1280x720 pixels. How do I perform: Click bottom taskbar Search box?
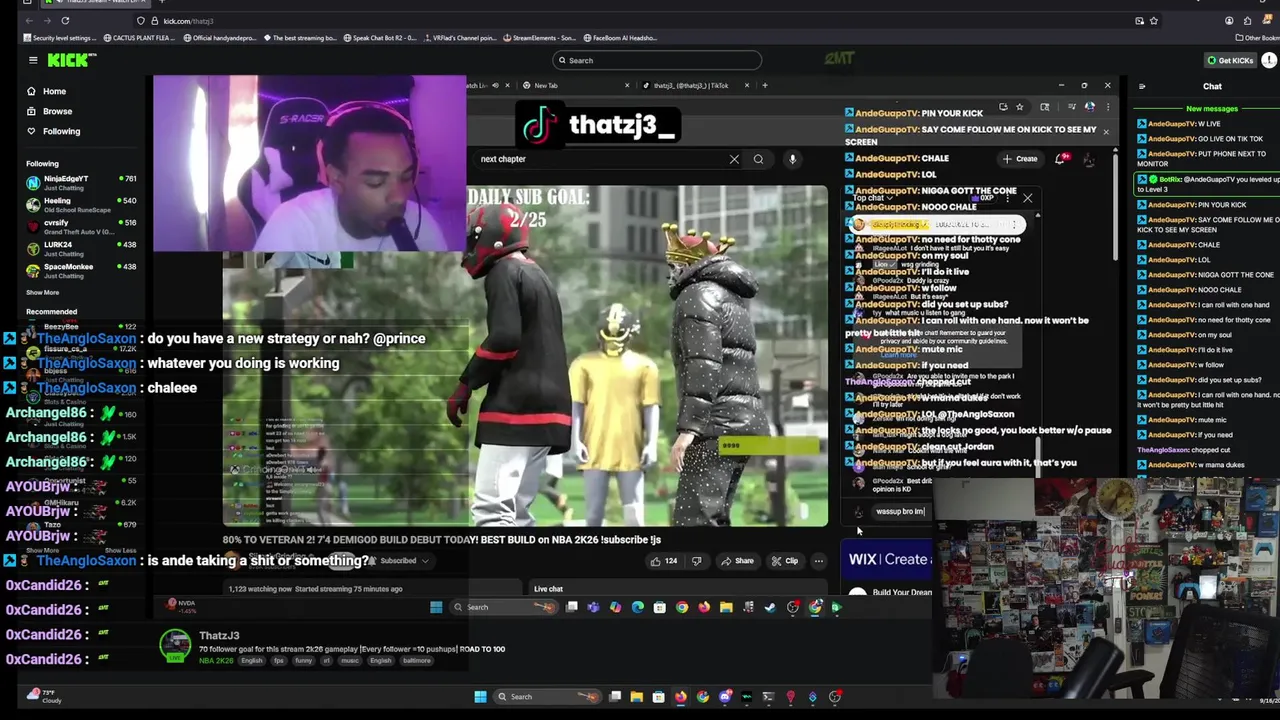[548, 697]
